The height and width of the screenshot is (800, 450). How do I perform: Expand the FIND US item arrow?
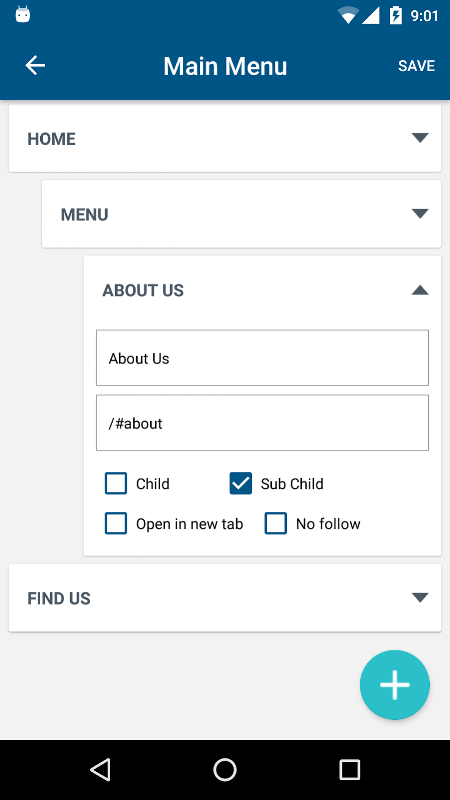(420, 597)
